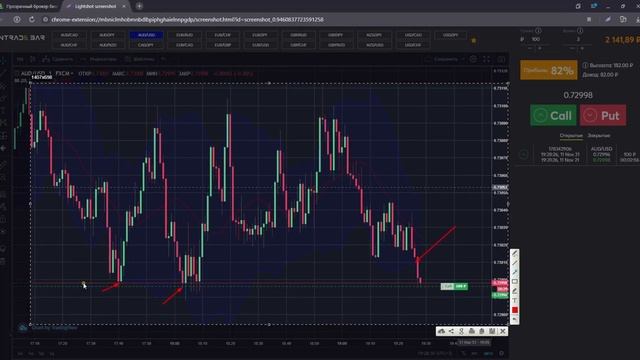Select the CAD/JPY currency pair
Screen dimensions: 640x360
(x=145, y=45)
